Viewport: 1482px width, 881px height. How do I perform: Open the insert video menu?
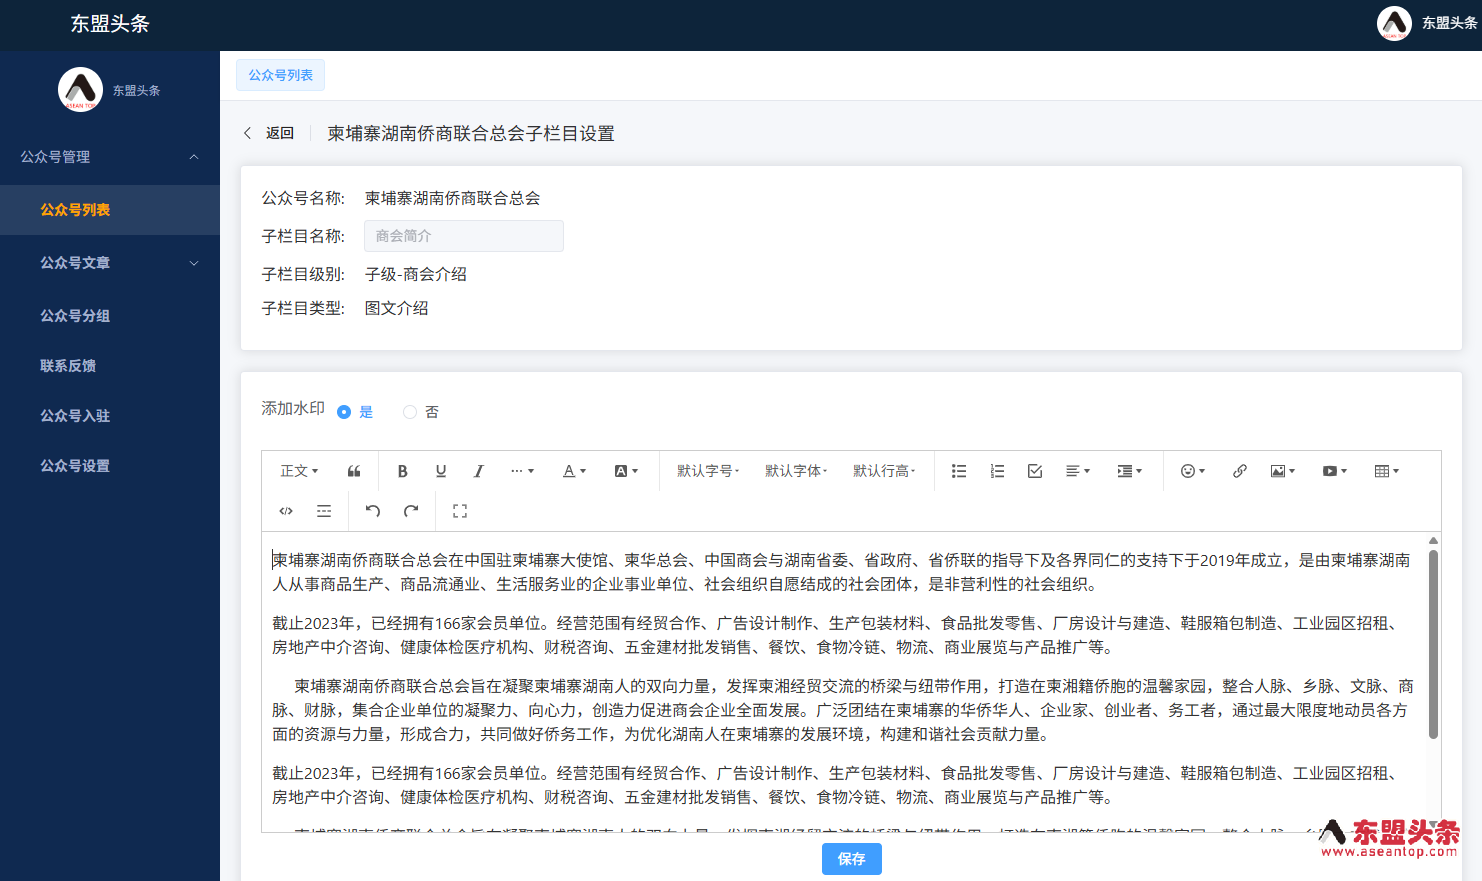click(1335, 471)
